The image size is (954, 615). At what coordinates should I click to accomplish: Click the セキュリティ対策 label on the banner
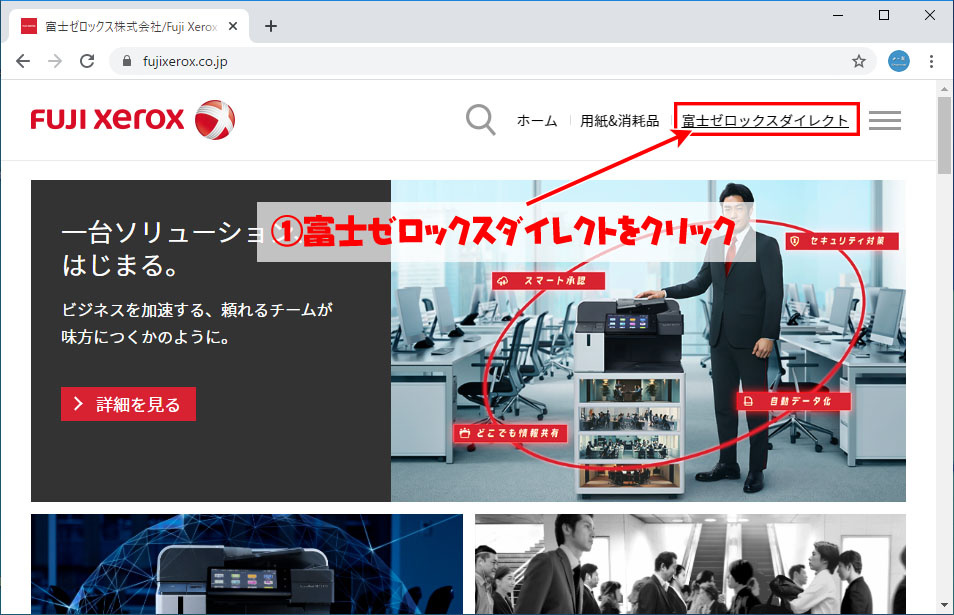842,241
